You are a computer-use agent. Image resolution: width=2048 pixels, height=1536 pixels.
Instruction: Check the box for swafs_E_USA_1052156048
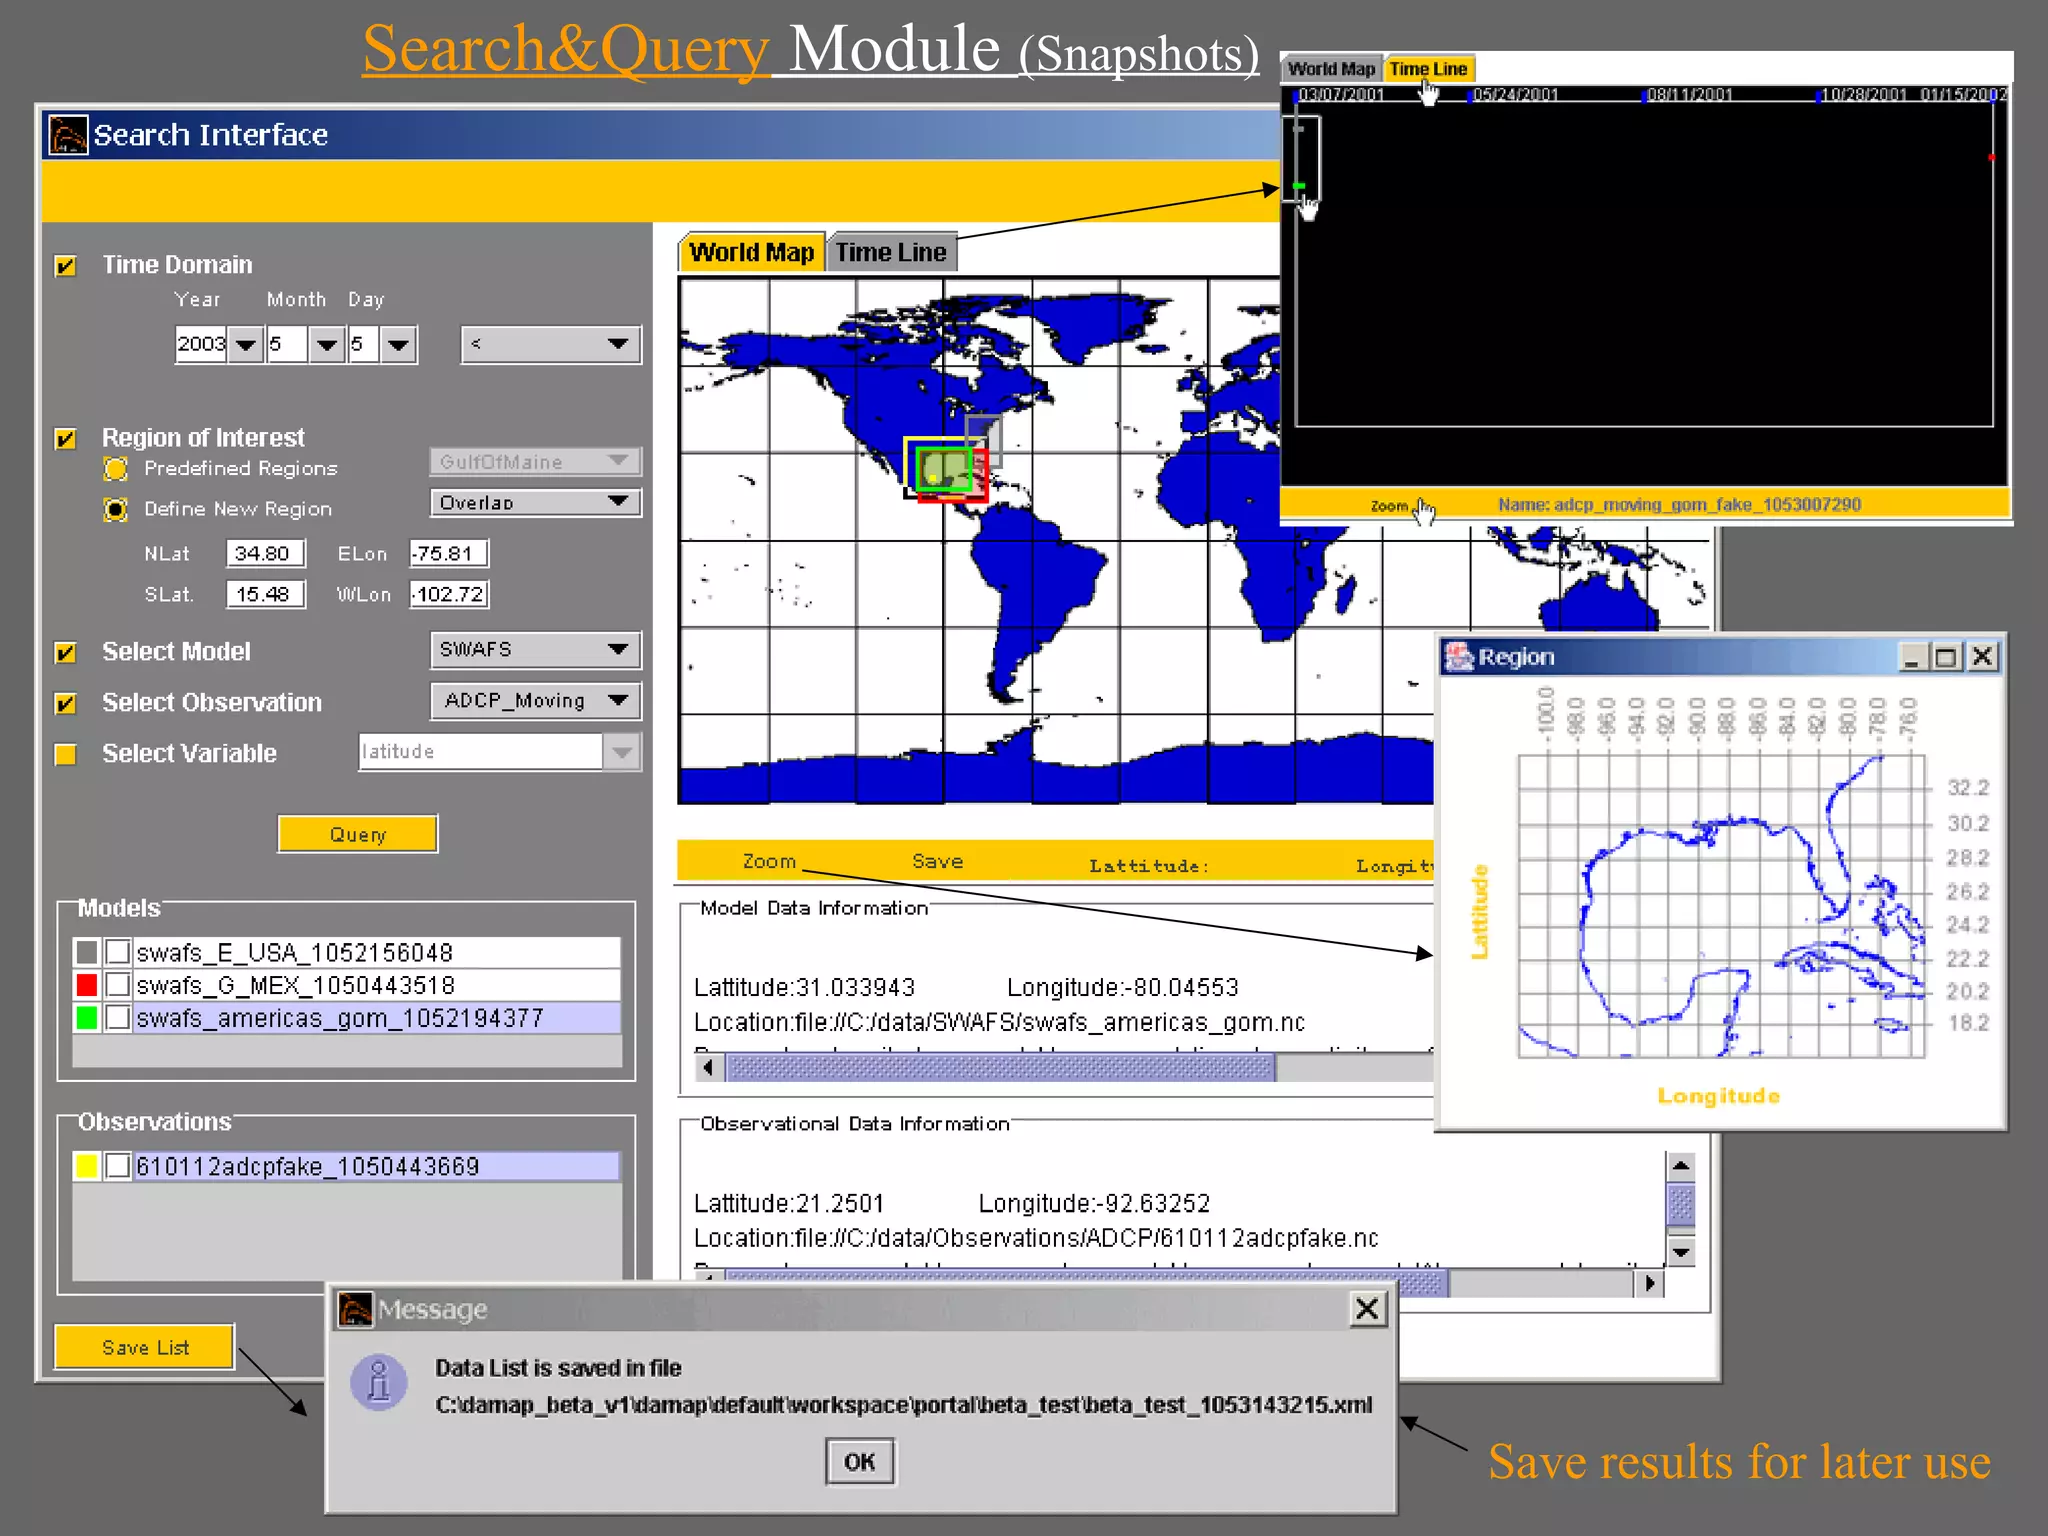(x=118, y=952)
